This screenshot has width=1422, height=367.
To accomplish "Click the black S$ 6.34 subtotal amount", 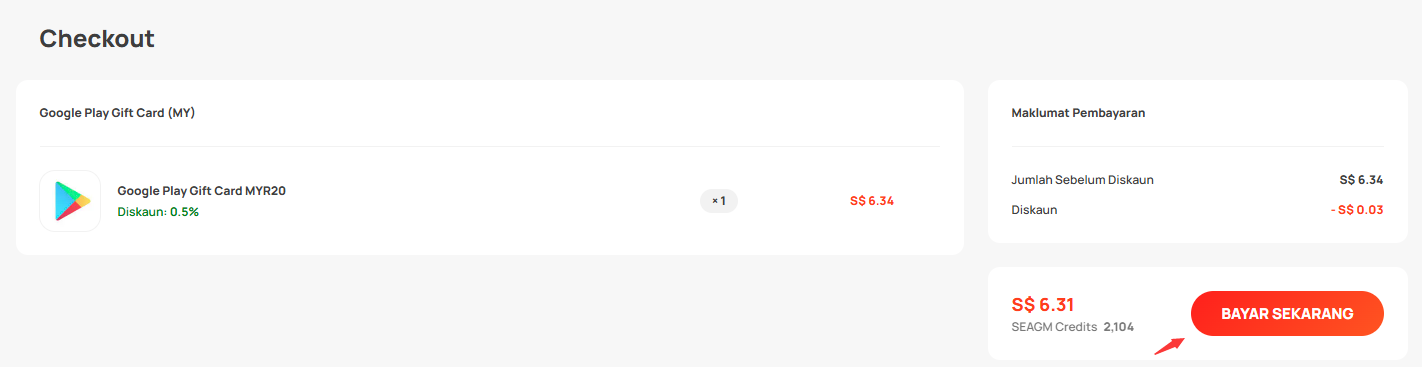I will coord(1361,180).
